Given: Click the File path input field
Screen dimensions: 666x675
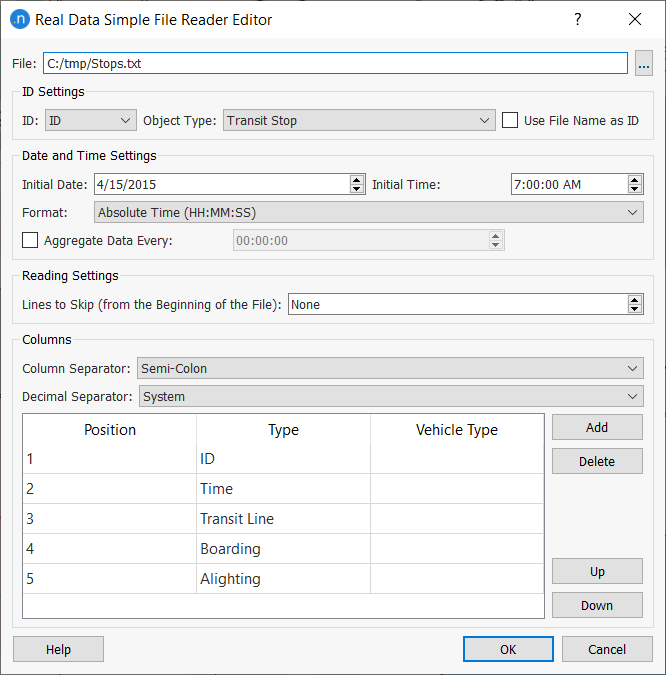Looking at the screenshot, I should point(335,63).
